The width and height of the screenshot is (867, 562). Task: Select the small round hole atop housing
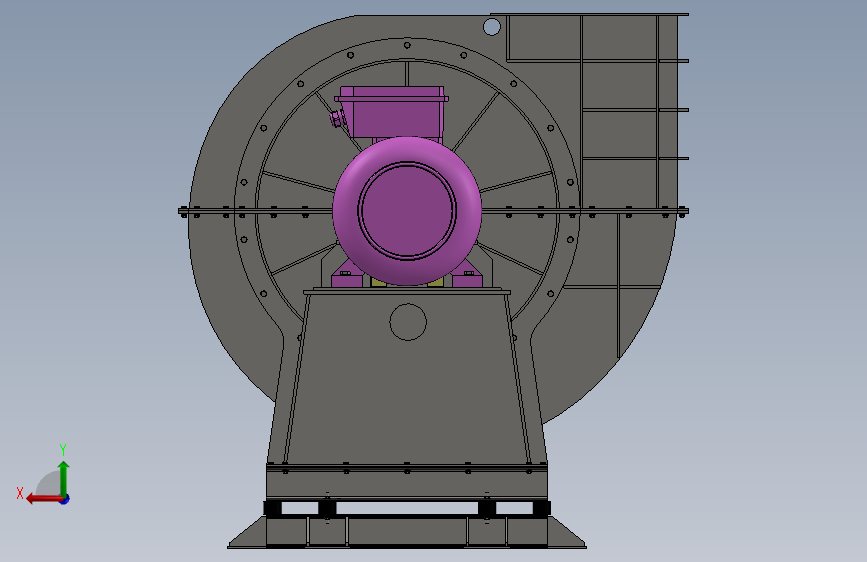tap(492, 27)
